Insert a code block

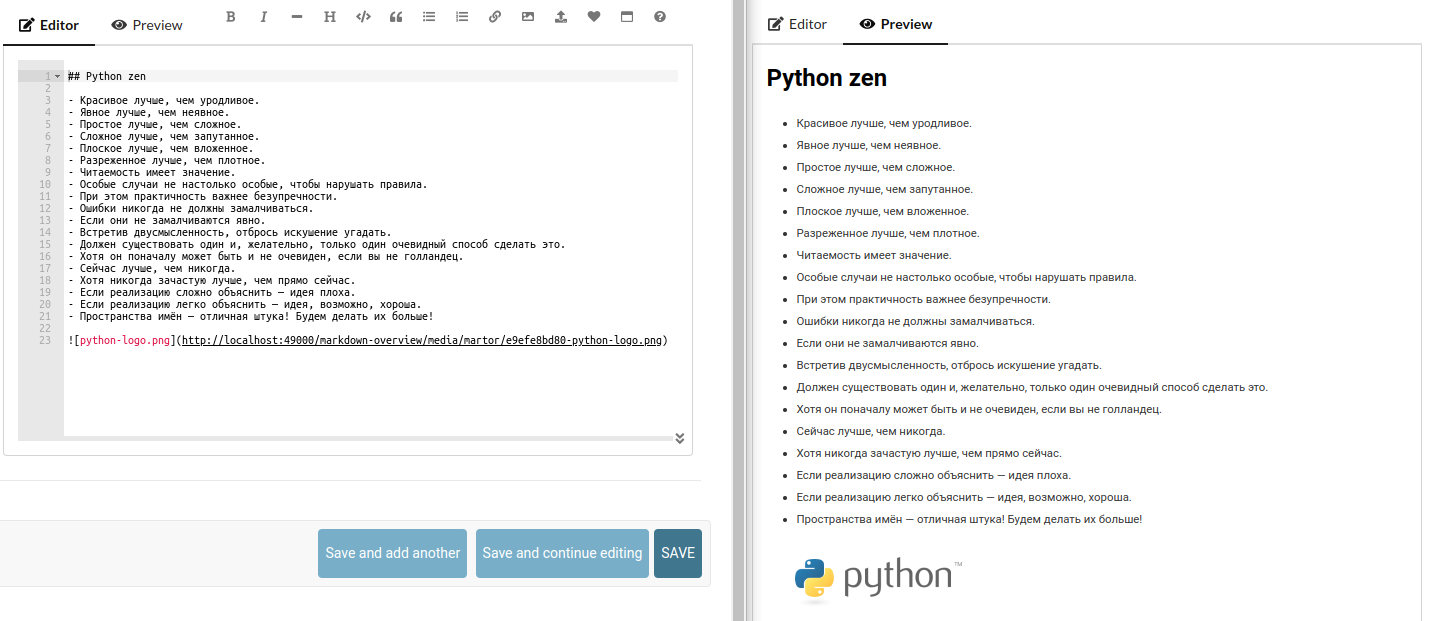tap(363, 17)
